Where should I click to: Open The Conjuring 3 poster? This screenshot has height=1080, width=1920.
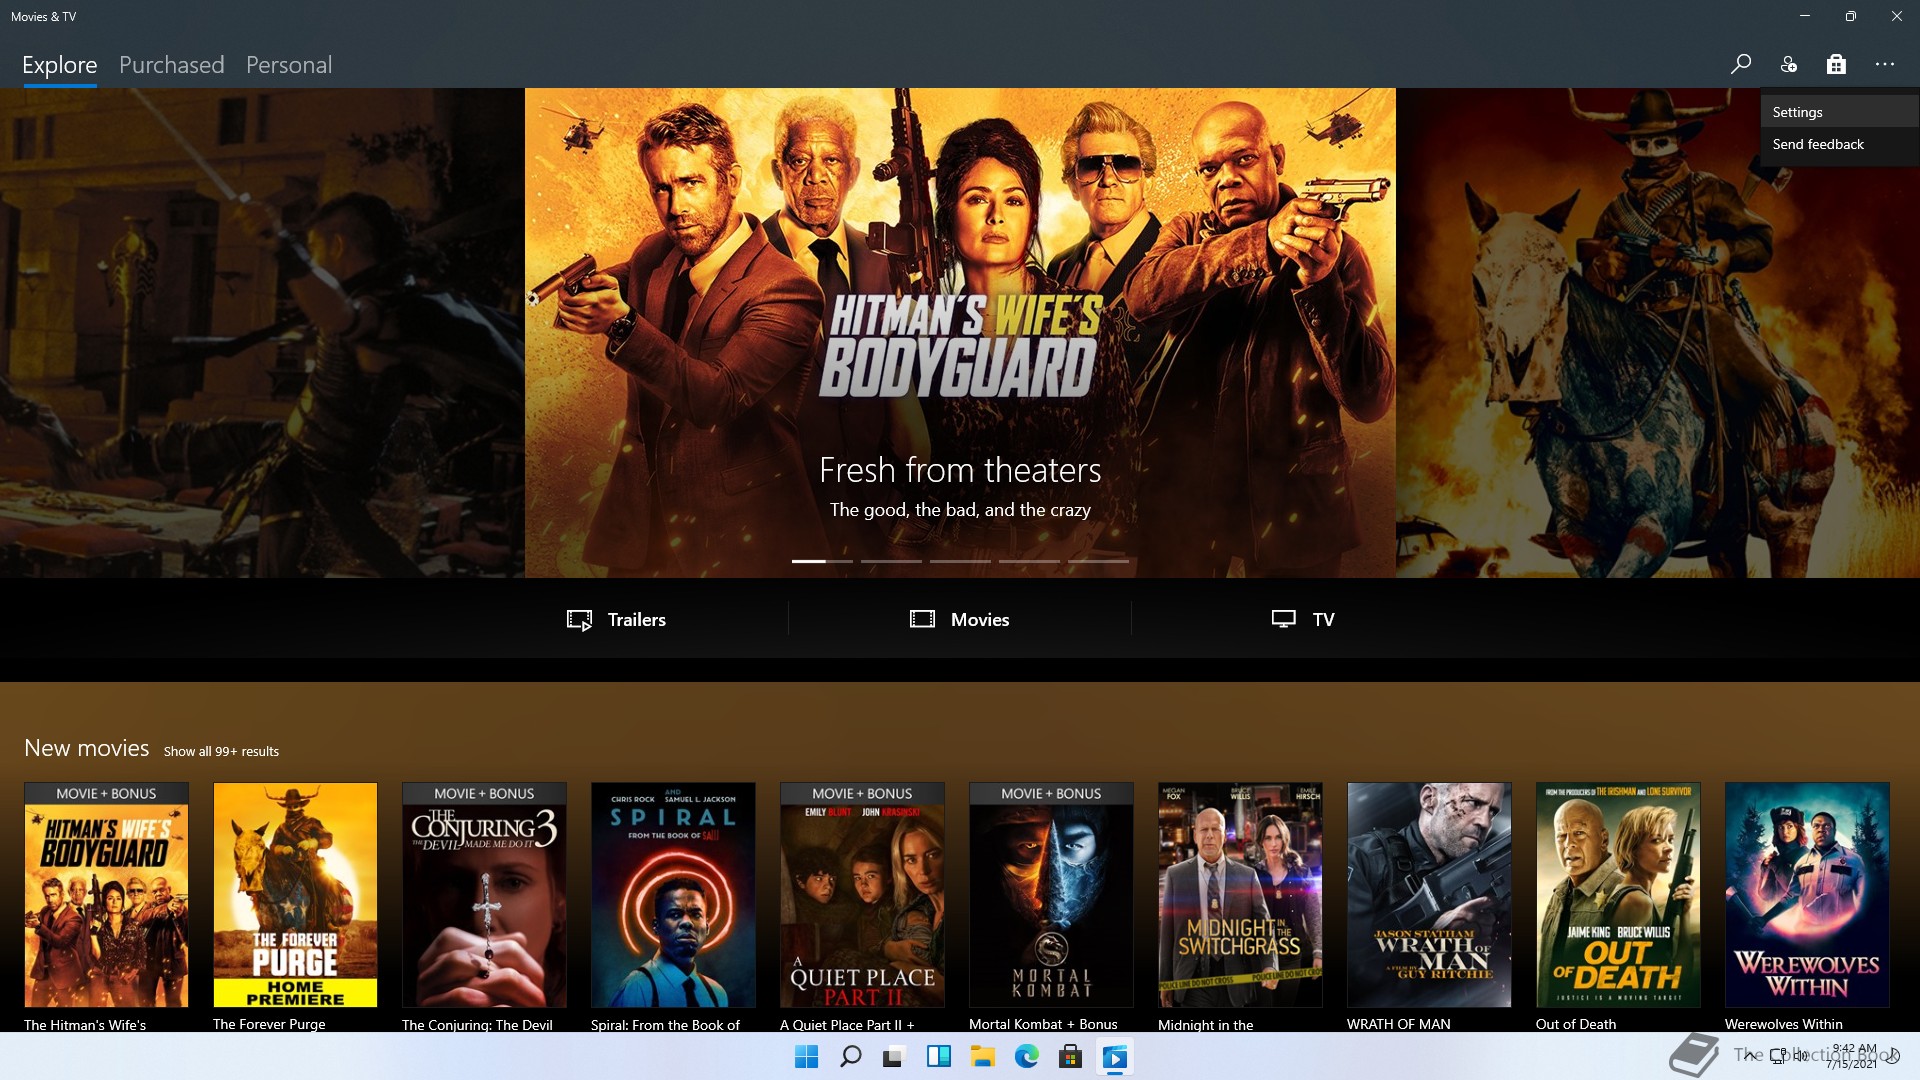tap(484, 895)
